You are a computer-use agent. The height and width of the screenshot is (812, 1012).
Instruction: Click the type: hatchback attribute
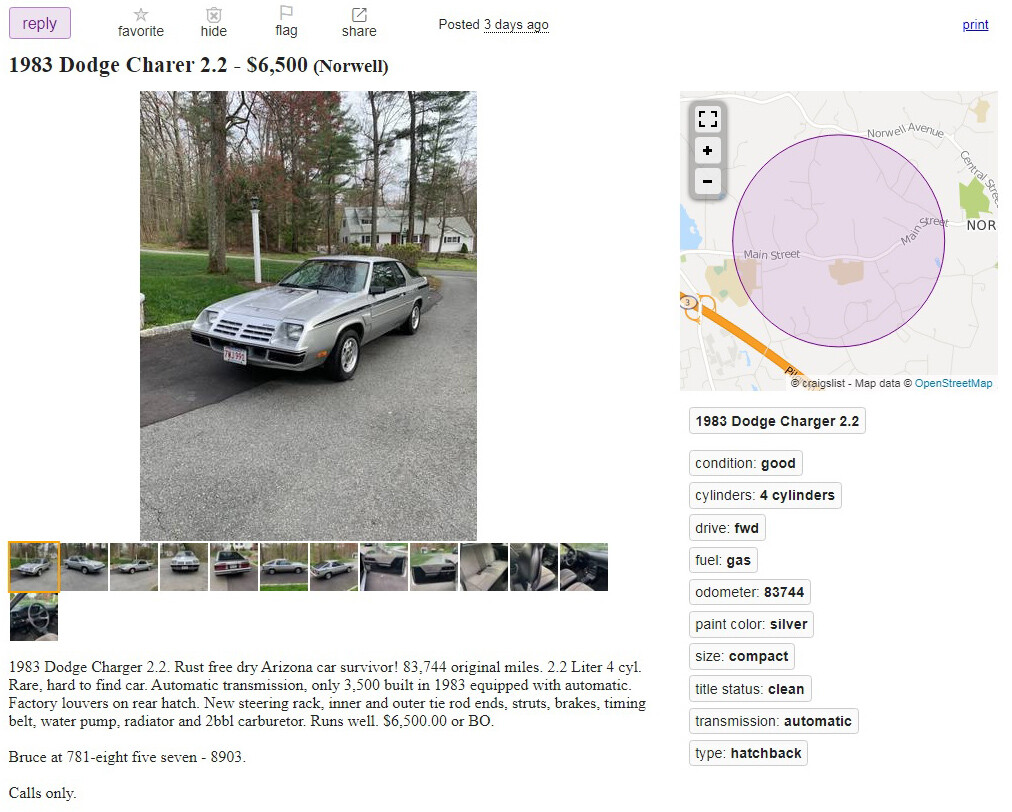(x=748, y=753)
